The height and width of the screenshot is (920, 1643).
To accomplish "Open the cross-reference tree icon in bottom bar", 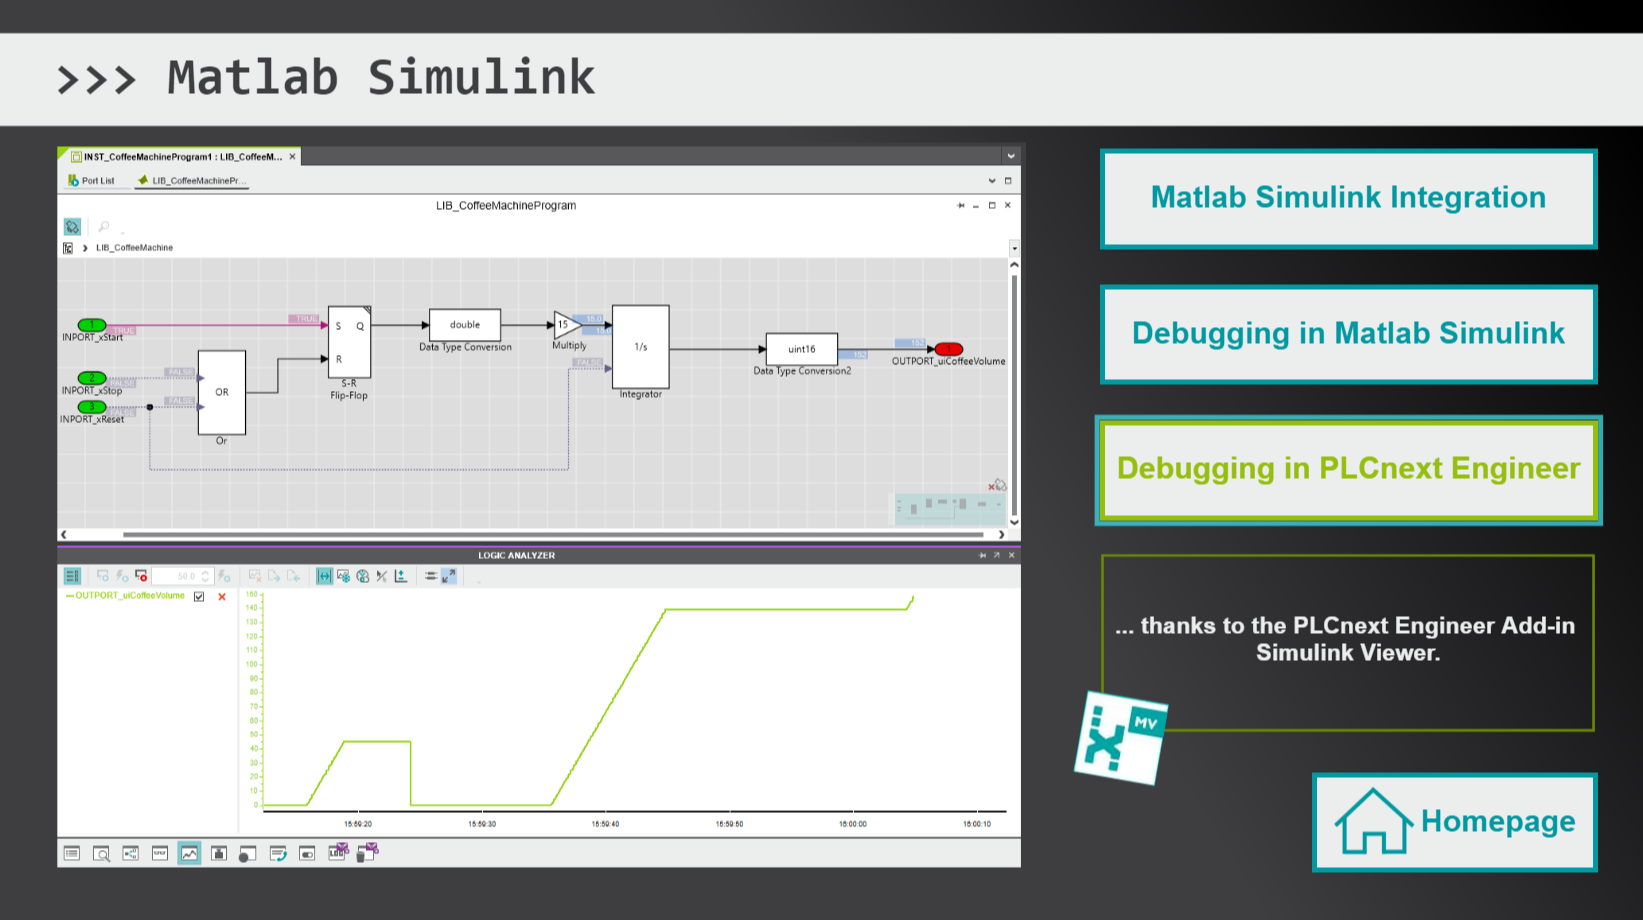I will tap(130, 853).
